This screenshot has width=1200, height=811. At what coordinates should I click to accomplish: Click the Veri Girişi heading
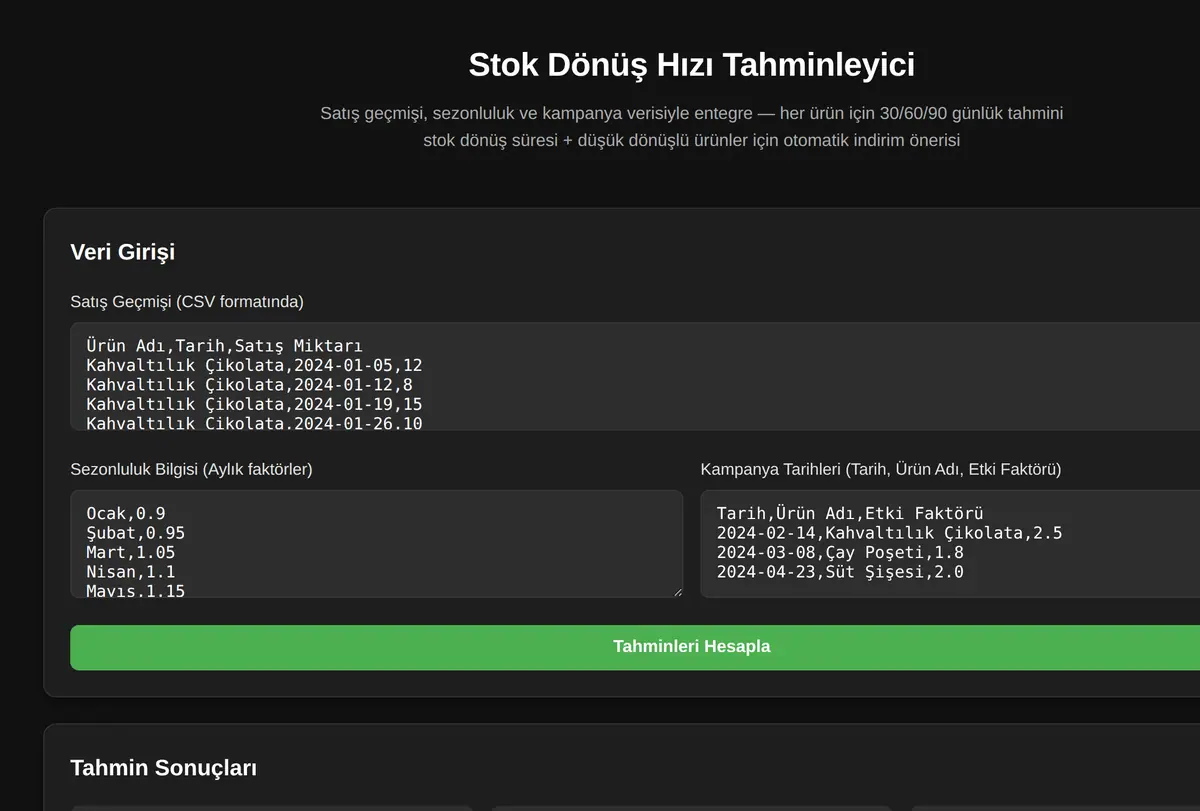[x=122, y=252]
